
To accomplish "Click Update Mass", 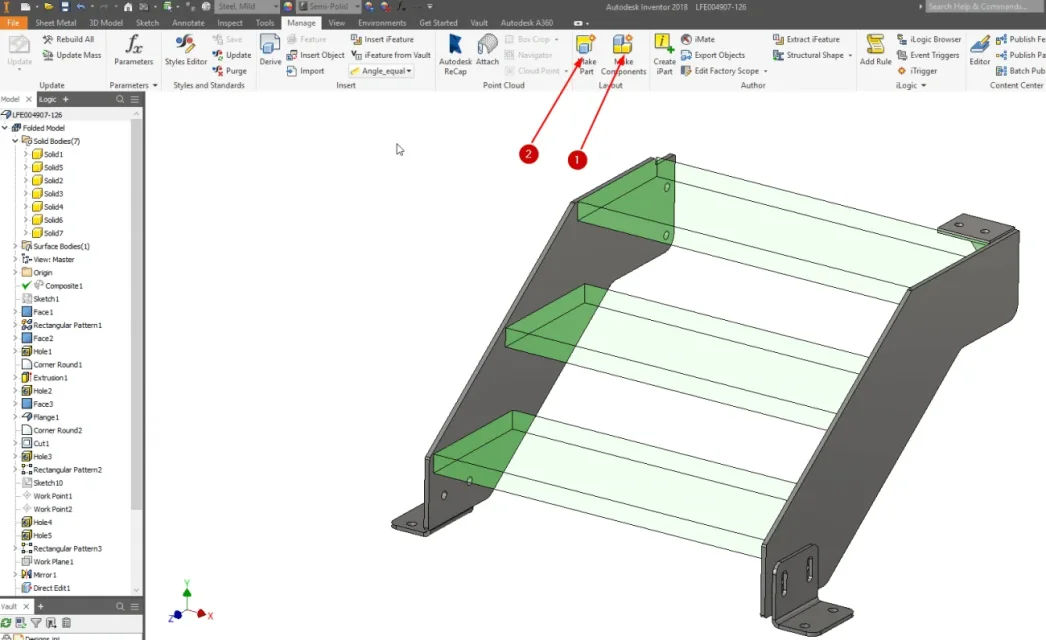I will coord(71,55).
